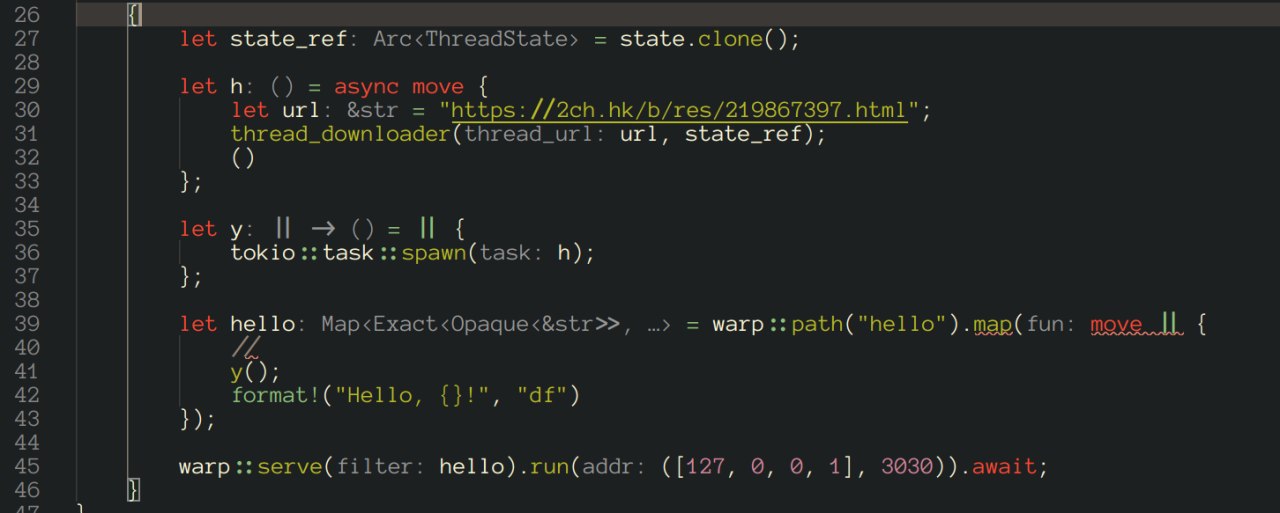Click the Arc<ThreadState> type hint
Image resolution: width=1280 pixels, height=513 pixels.
click(x=476, y=39)
